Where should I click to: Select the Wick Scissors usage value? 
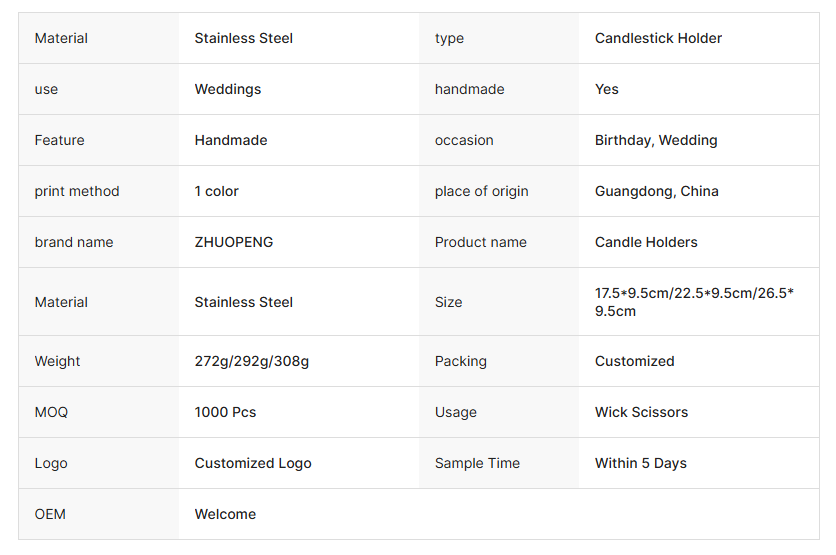coord(641,412)
